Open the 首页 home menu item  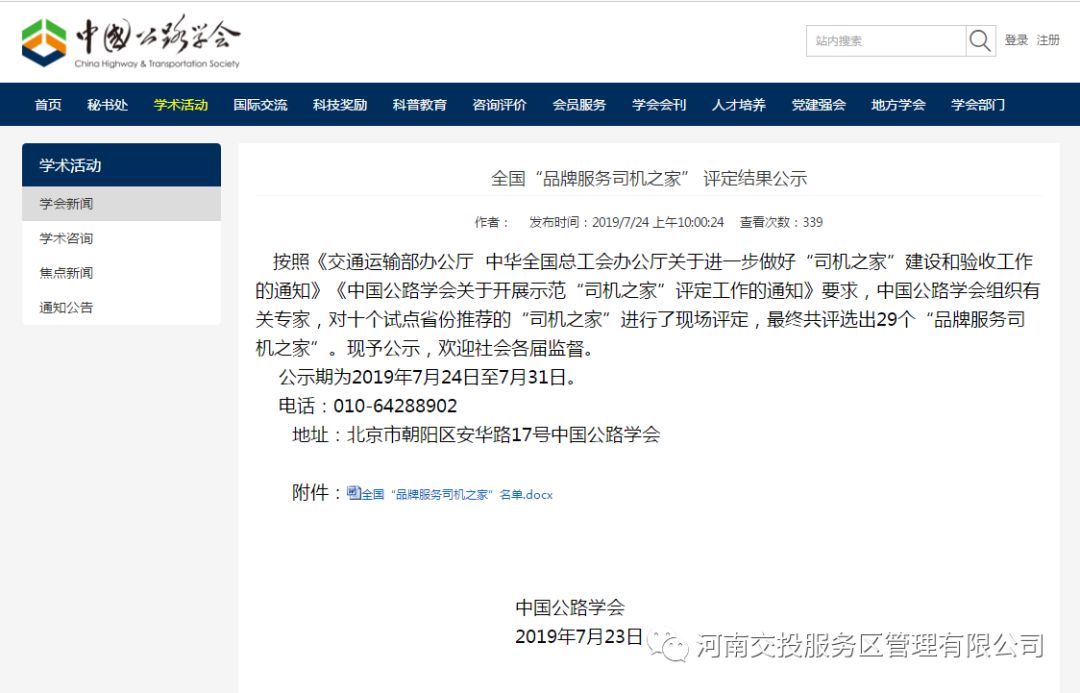point(48,105)
